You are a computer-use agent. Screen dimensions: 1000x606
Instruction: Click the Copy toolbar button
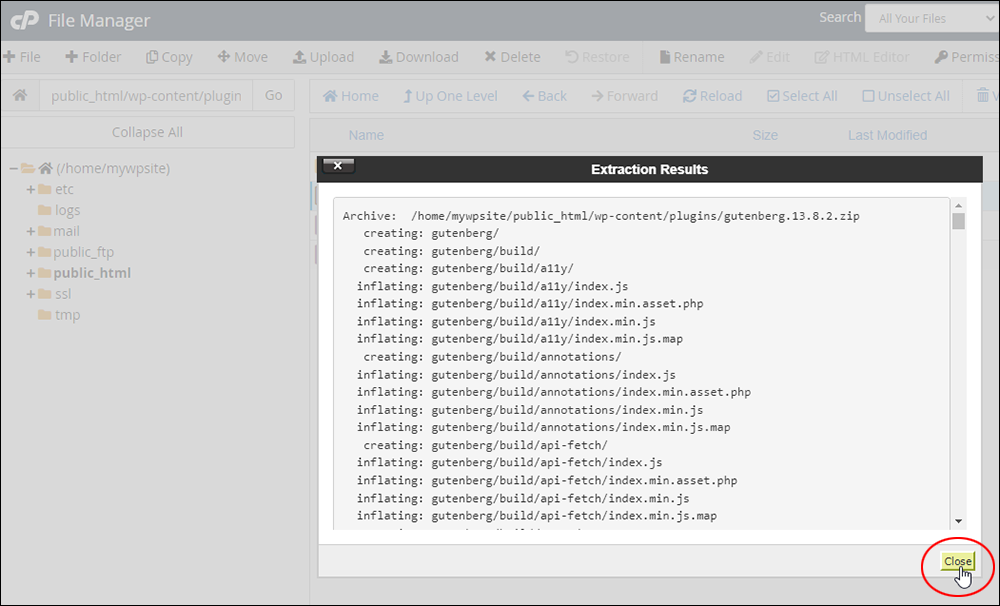click(169, 57)
